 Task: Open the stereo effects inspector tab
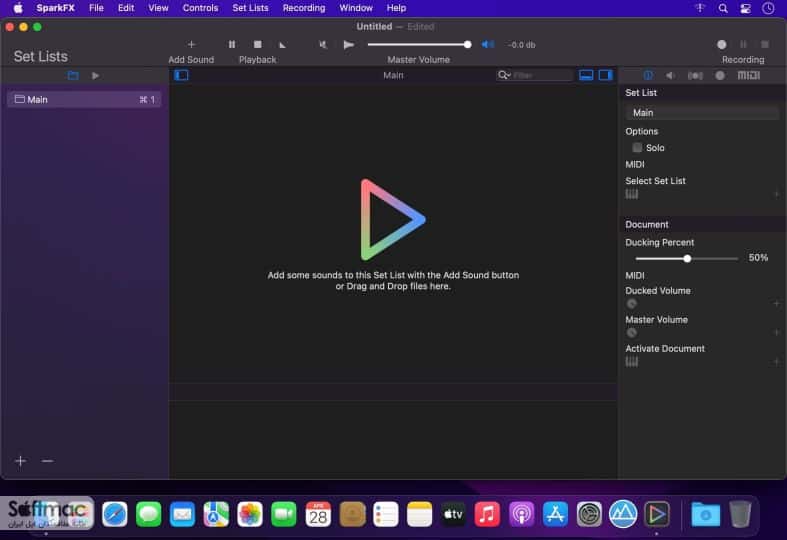(695, 75)
